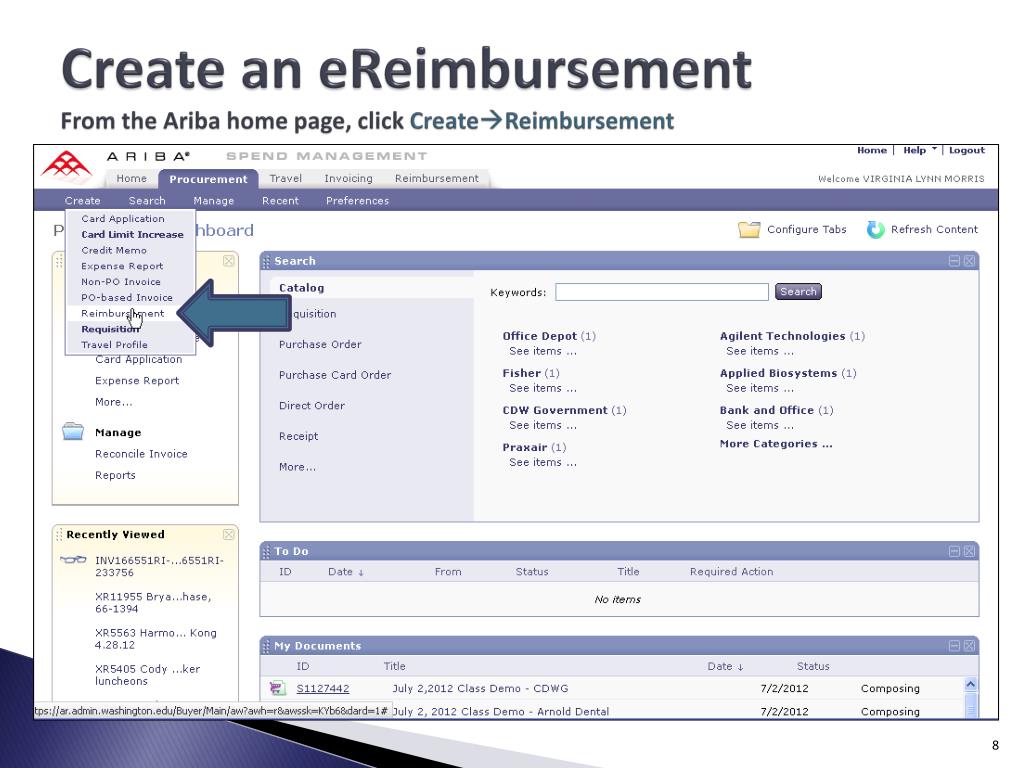Screen dimensions: 1024x768
Task: Click the To Do panel drag handle
Action: [x=266, y=551]
